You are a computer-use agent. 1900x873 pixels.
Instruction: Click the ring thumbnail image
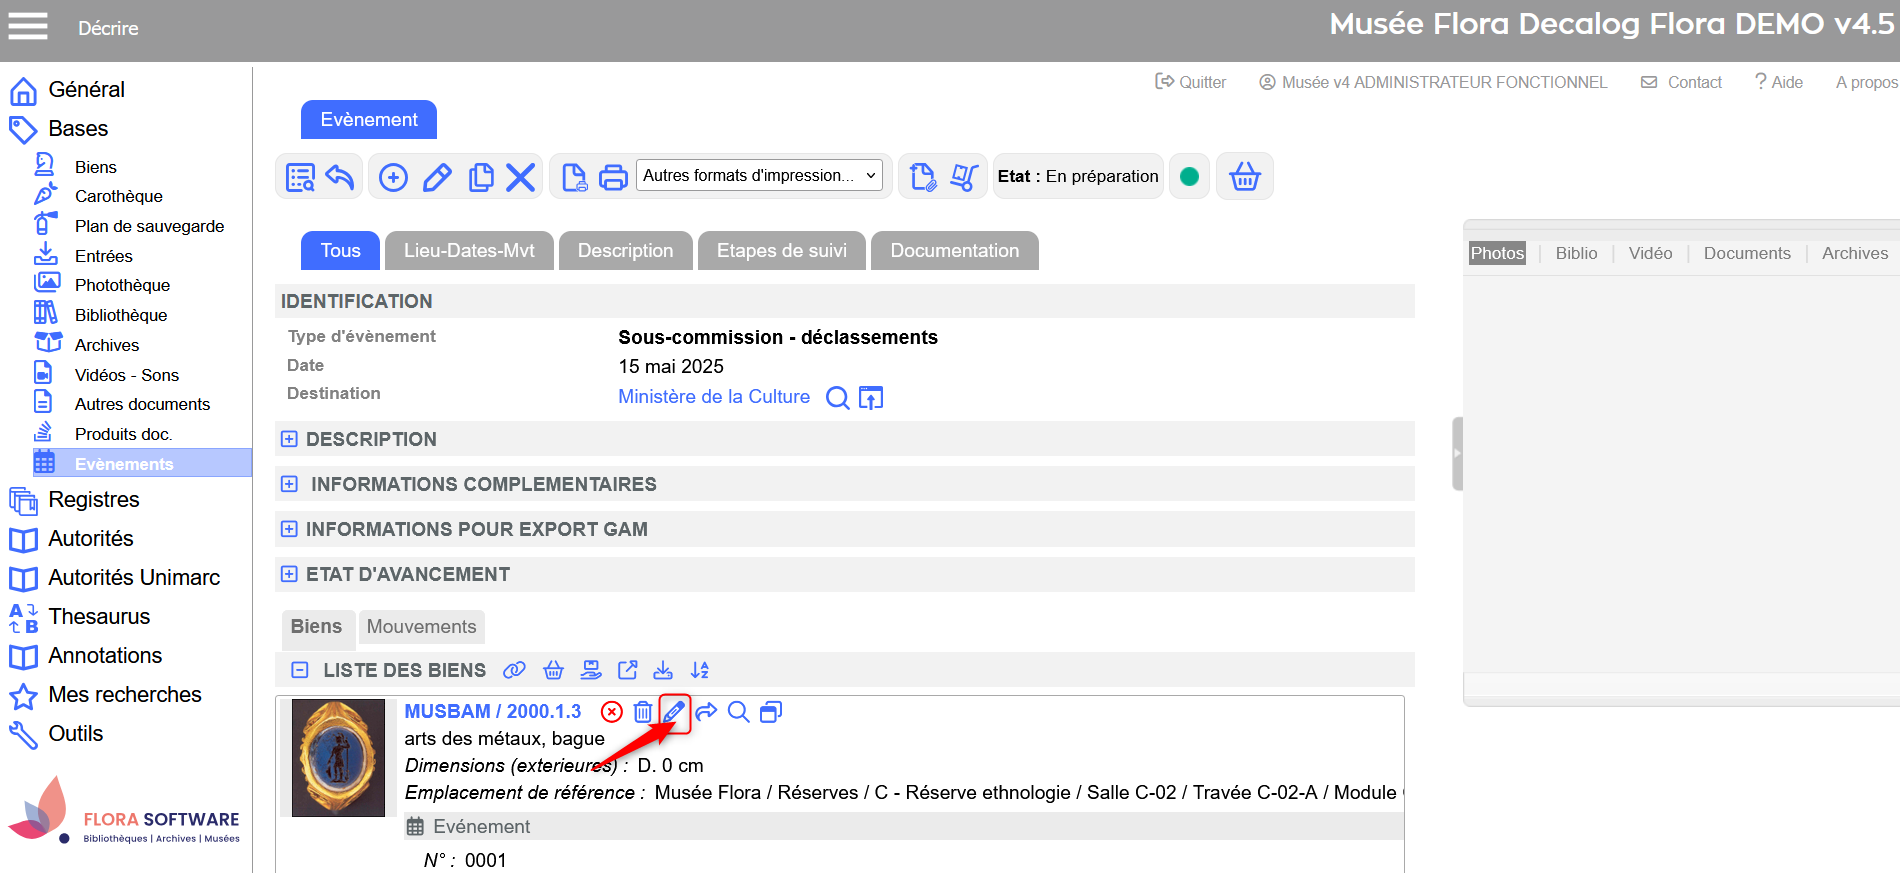338,757
